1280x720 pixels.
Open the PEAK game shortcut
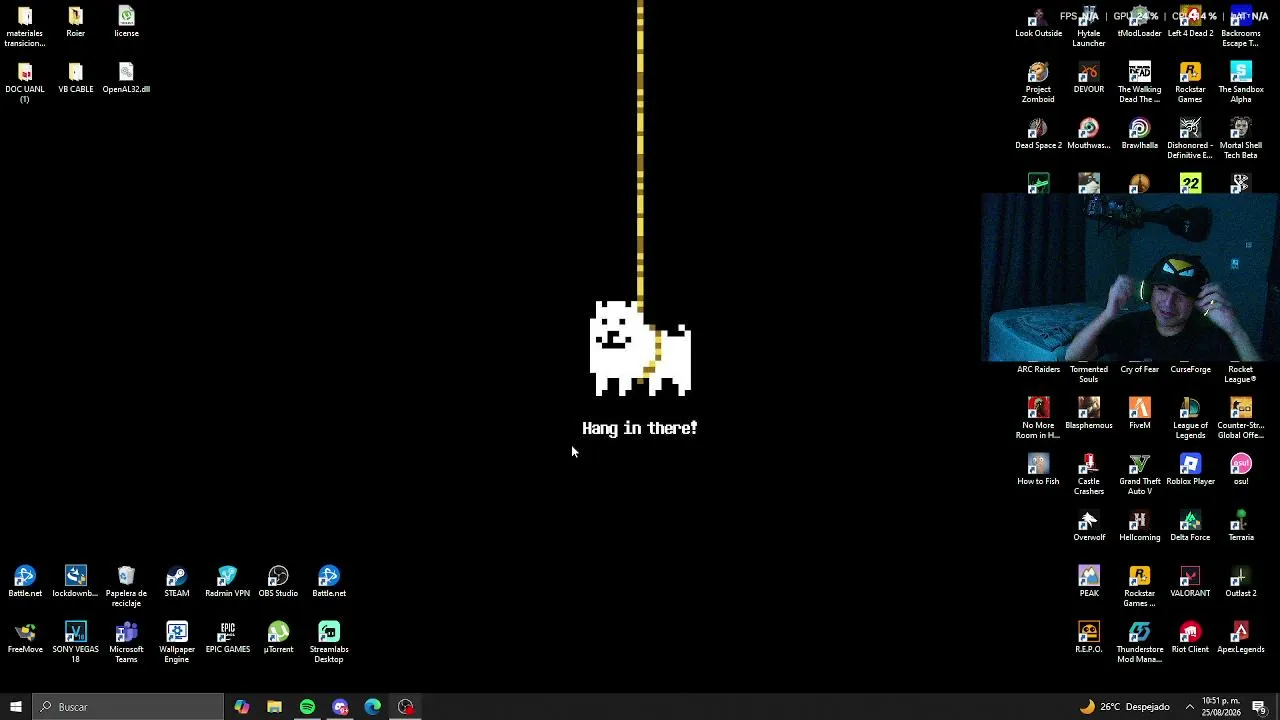[x=1089, y=581]
